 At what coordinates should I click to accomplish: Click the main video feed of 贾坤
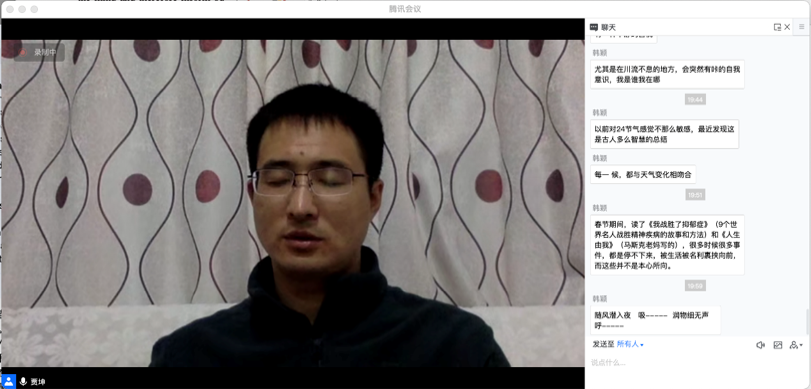click(293, 203)
